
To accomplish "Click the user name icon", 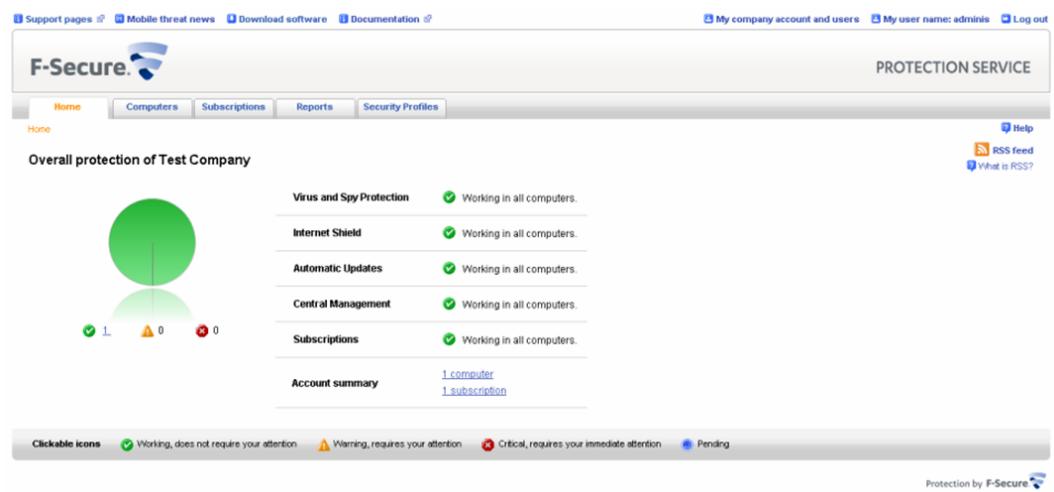I will click(876, 19).
